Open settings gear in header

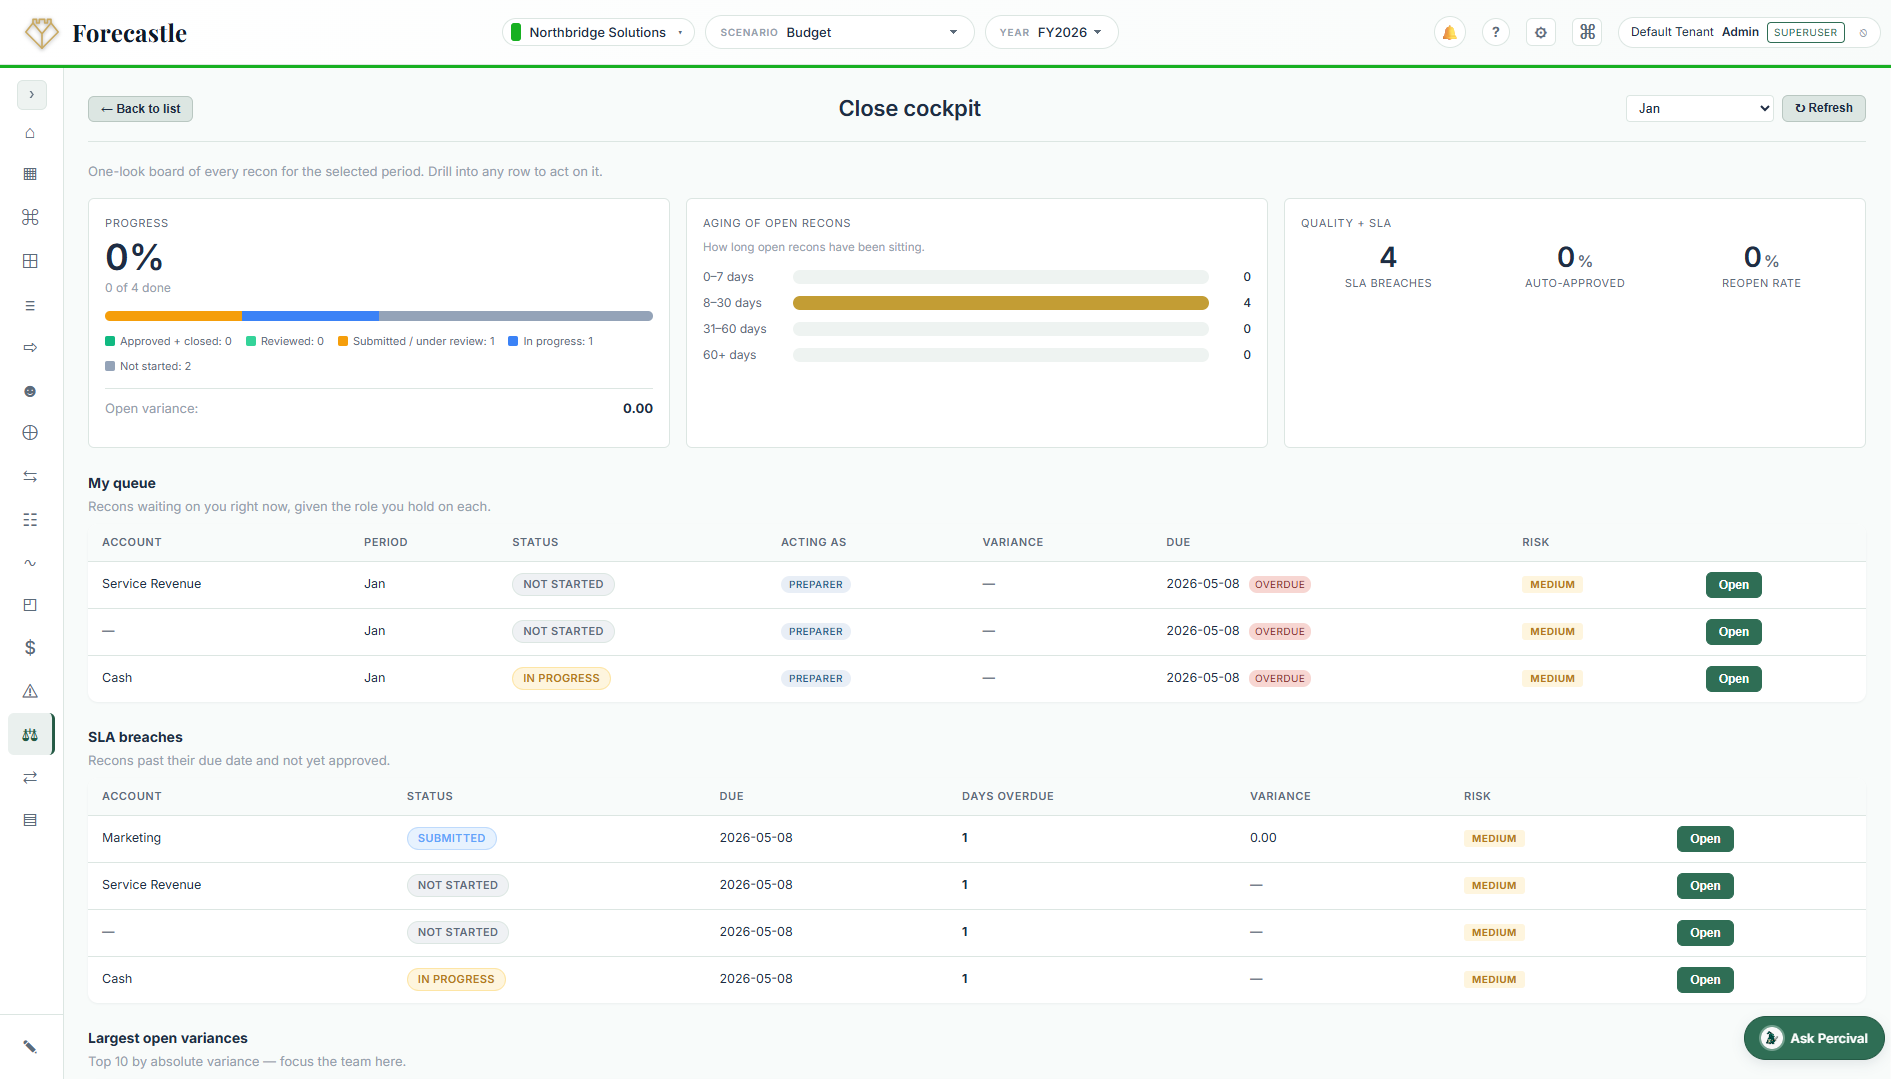[1541, 32]
